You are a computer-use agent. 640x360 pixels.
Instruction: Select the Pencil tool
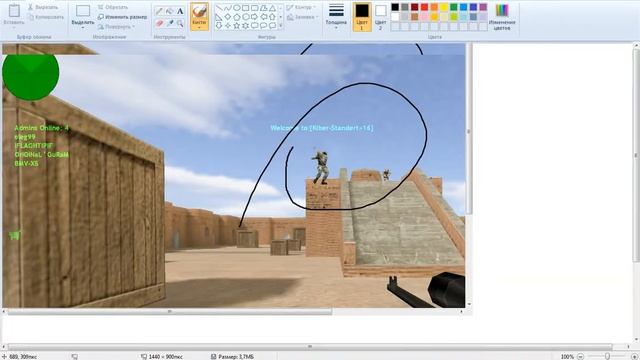click(x=159, y=11)
